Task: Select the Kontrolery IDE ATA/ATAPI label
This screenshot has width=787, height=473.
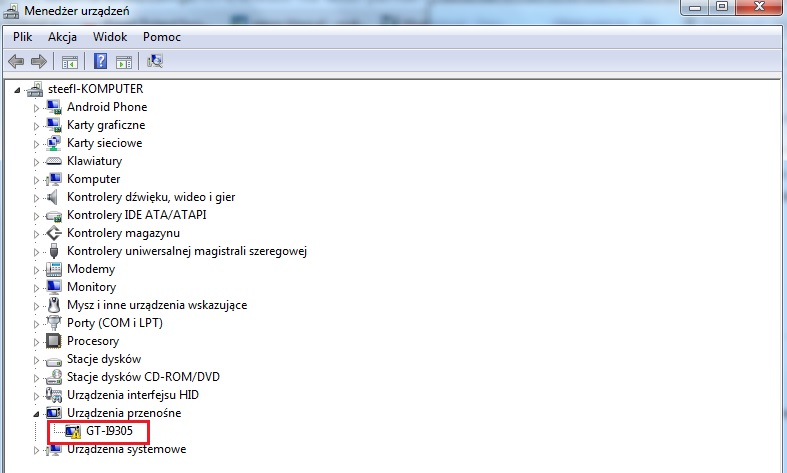Action: [137, 215]
